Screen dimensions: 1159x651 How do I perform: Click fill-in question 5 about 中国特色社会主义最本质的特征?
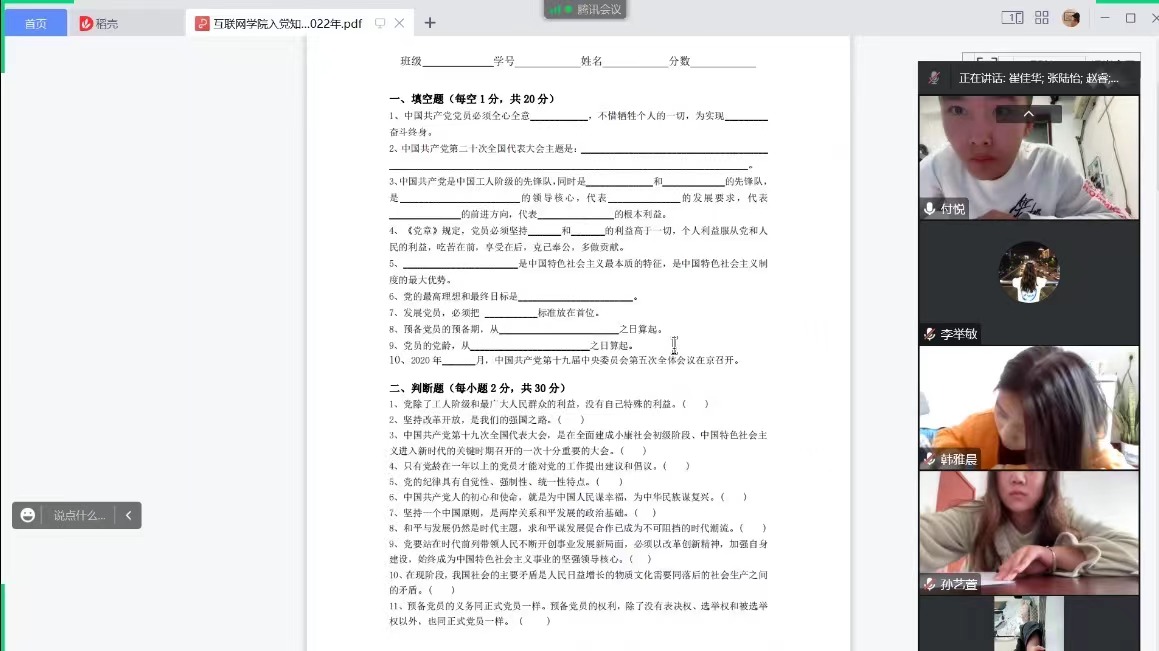click(x=578, y=271)
